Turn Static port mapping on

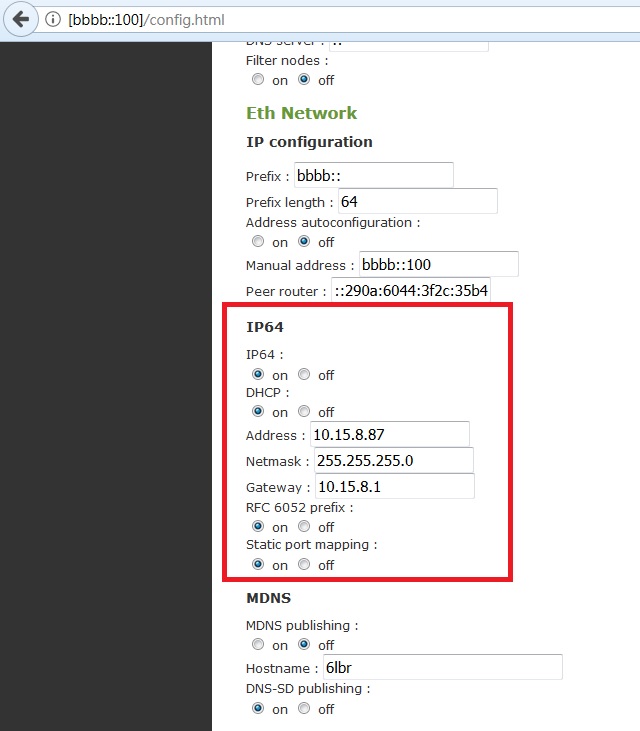(x=258, y=564)
